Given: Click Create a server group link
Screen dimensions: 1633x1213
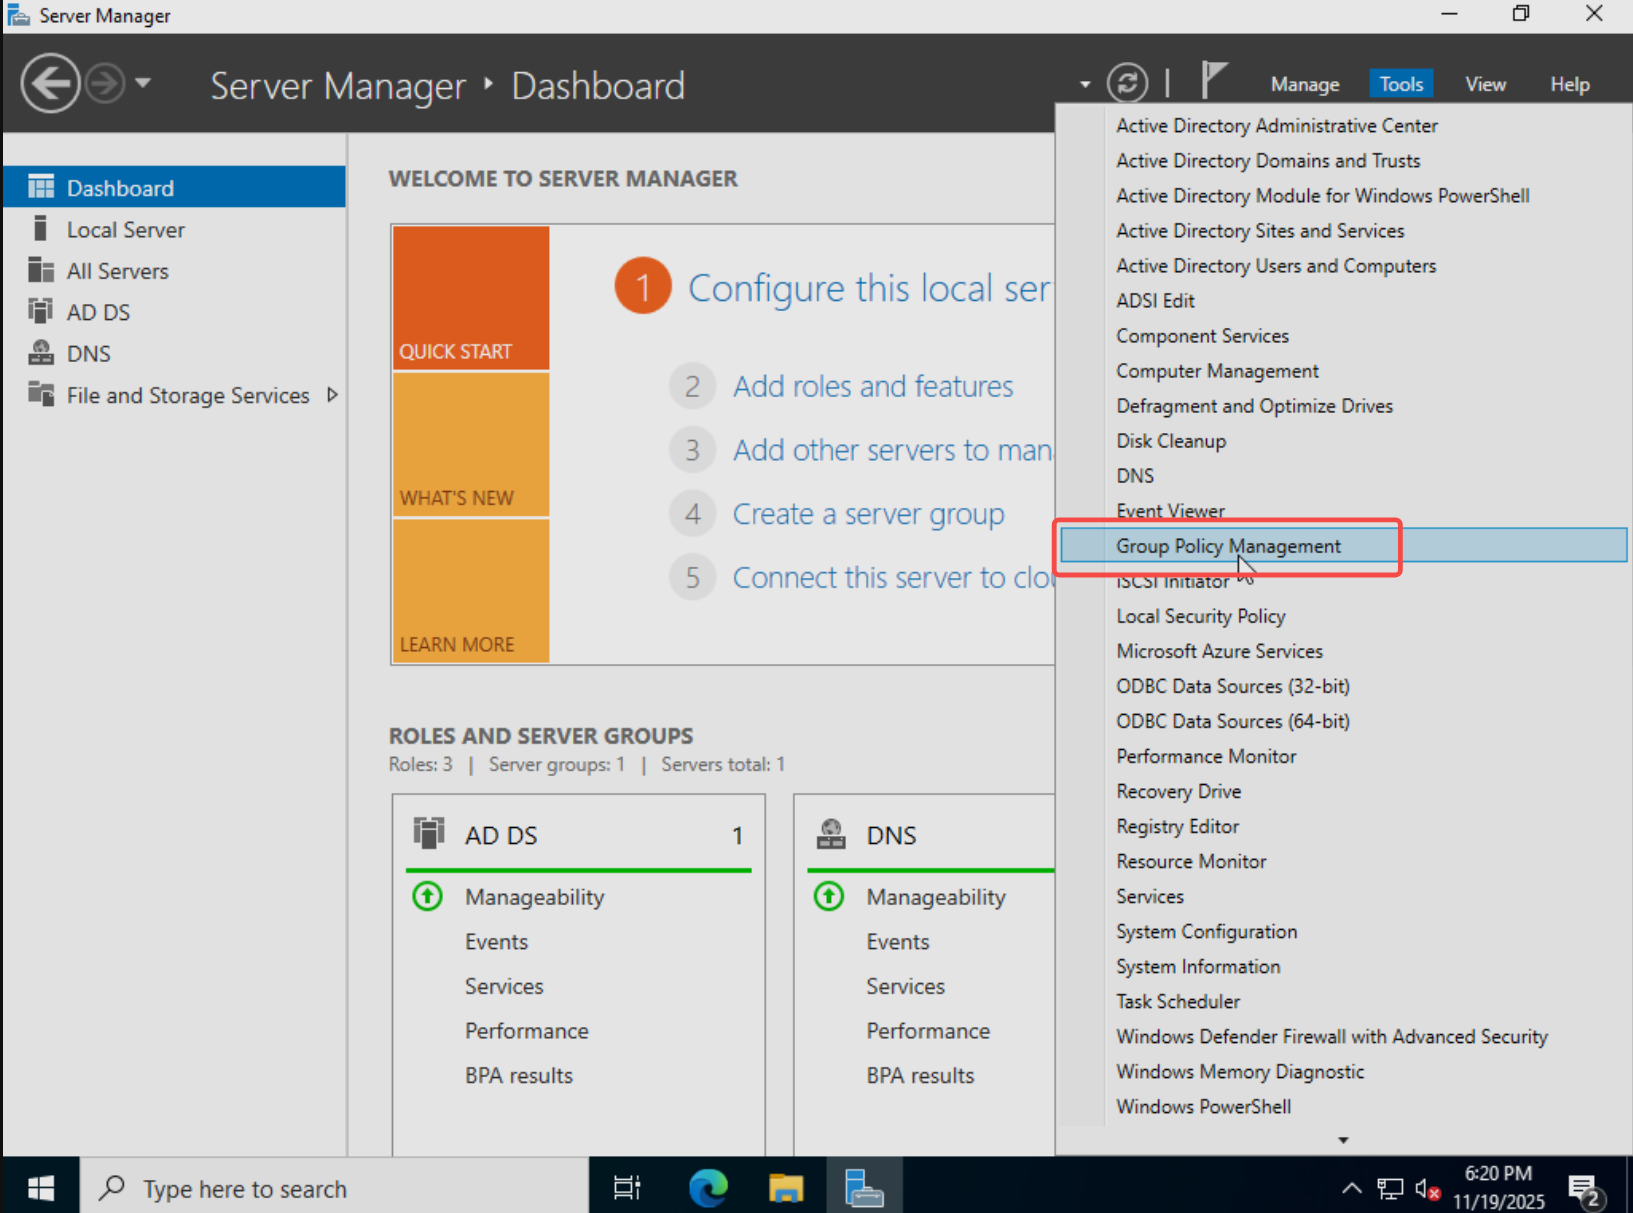Looking at the screenshot, I should tap(868, 514).
